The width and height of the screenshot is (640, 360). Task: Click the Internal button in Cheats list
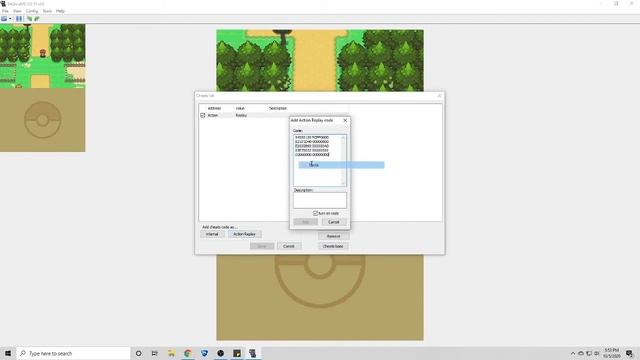click(x=212, y=234)
